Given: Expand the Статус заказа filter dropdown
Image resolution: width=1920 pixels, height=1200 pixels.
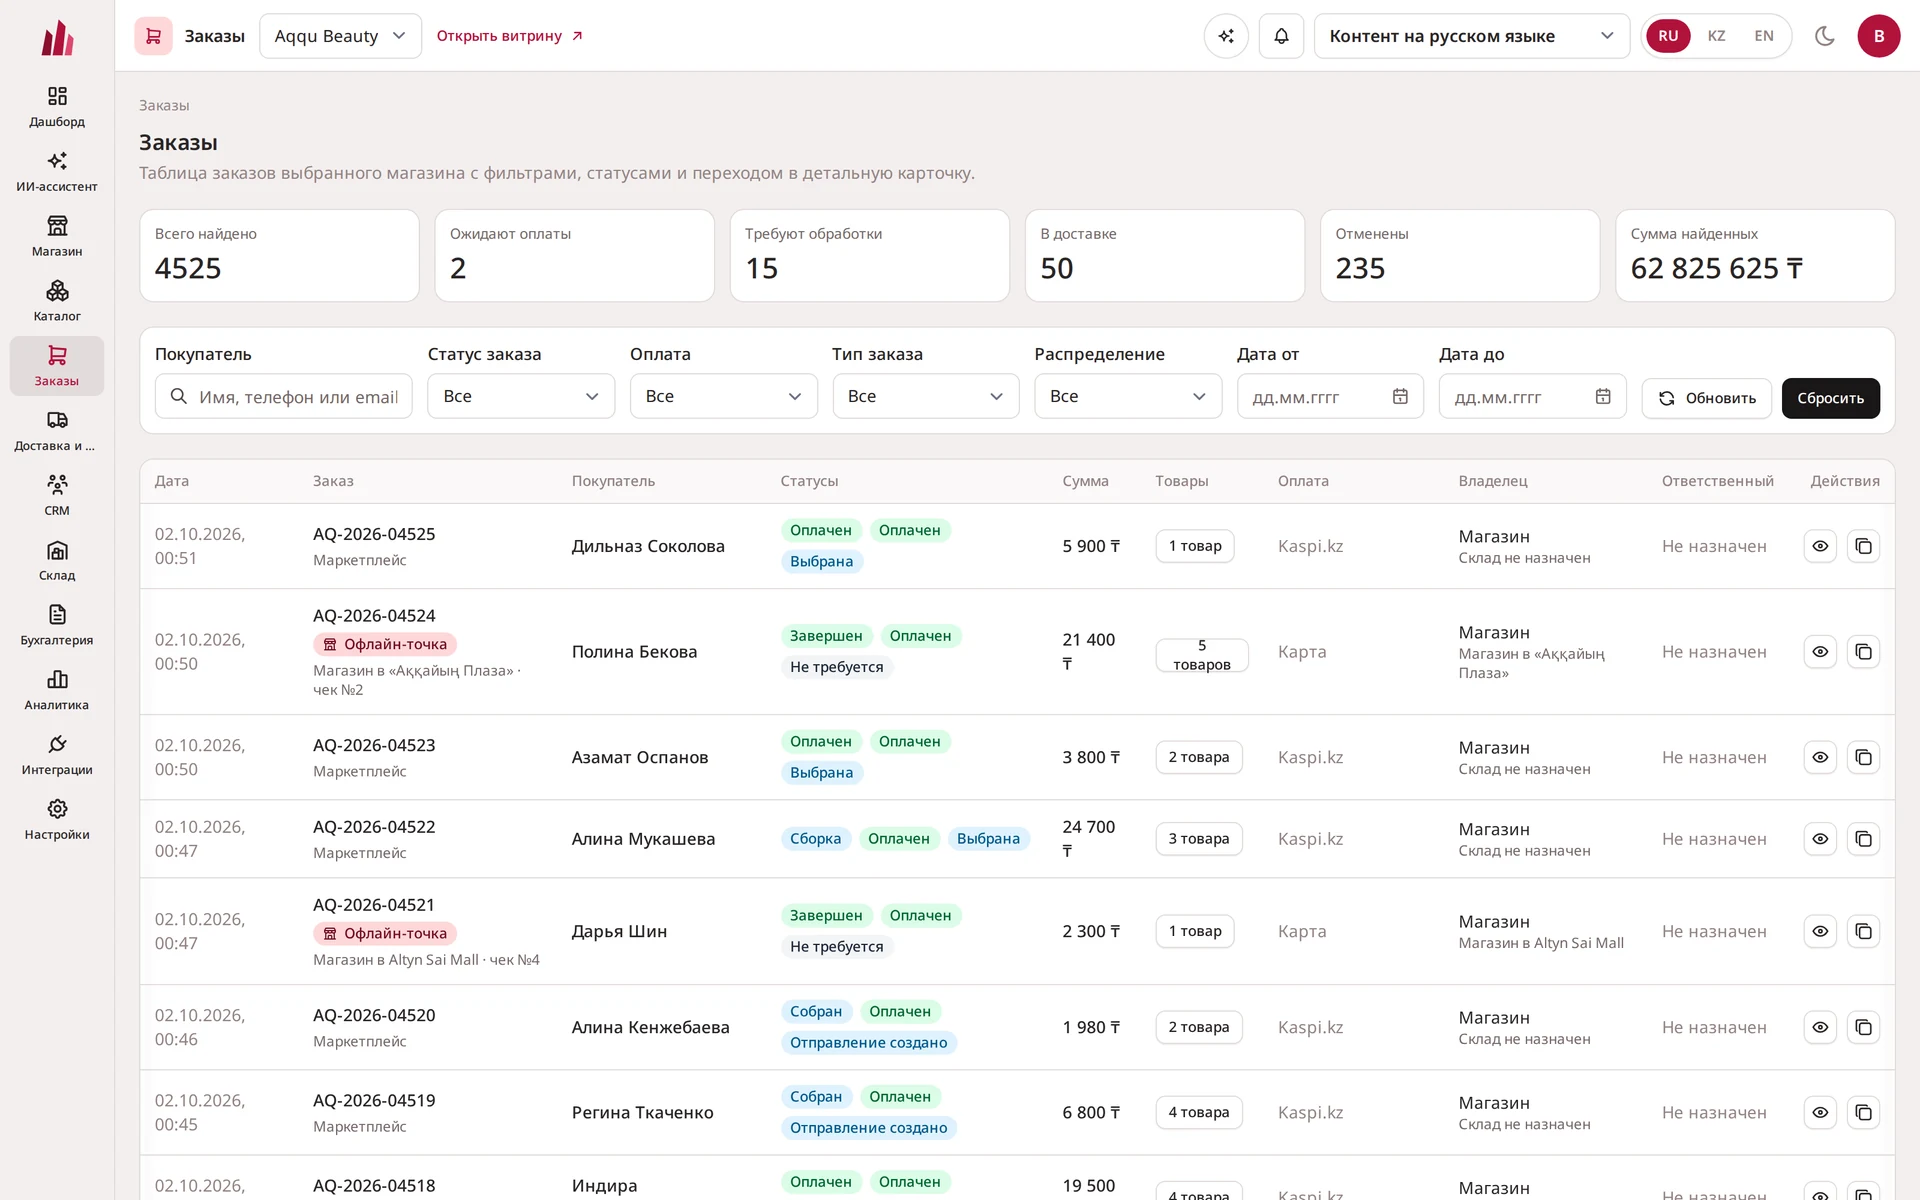Looking at the screenshot, I should coord(521,396).
